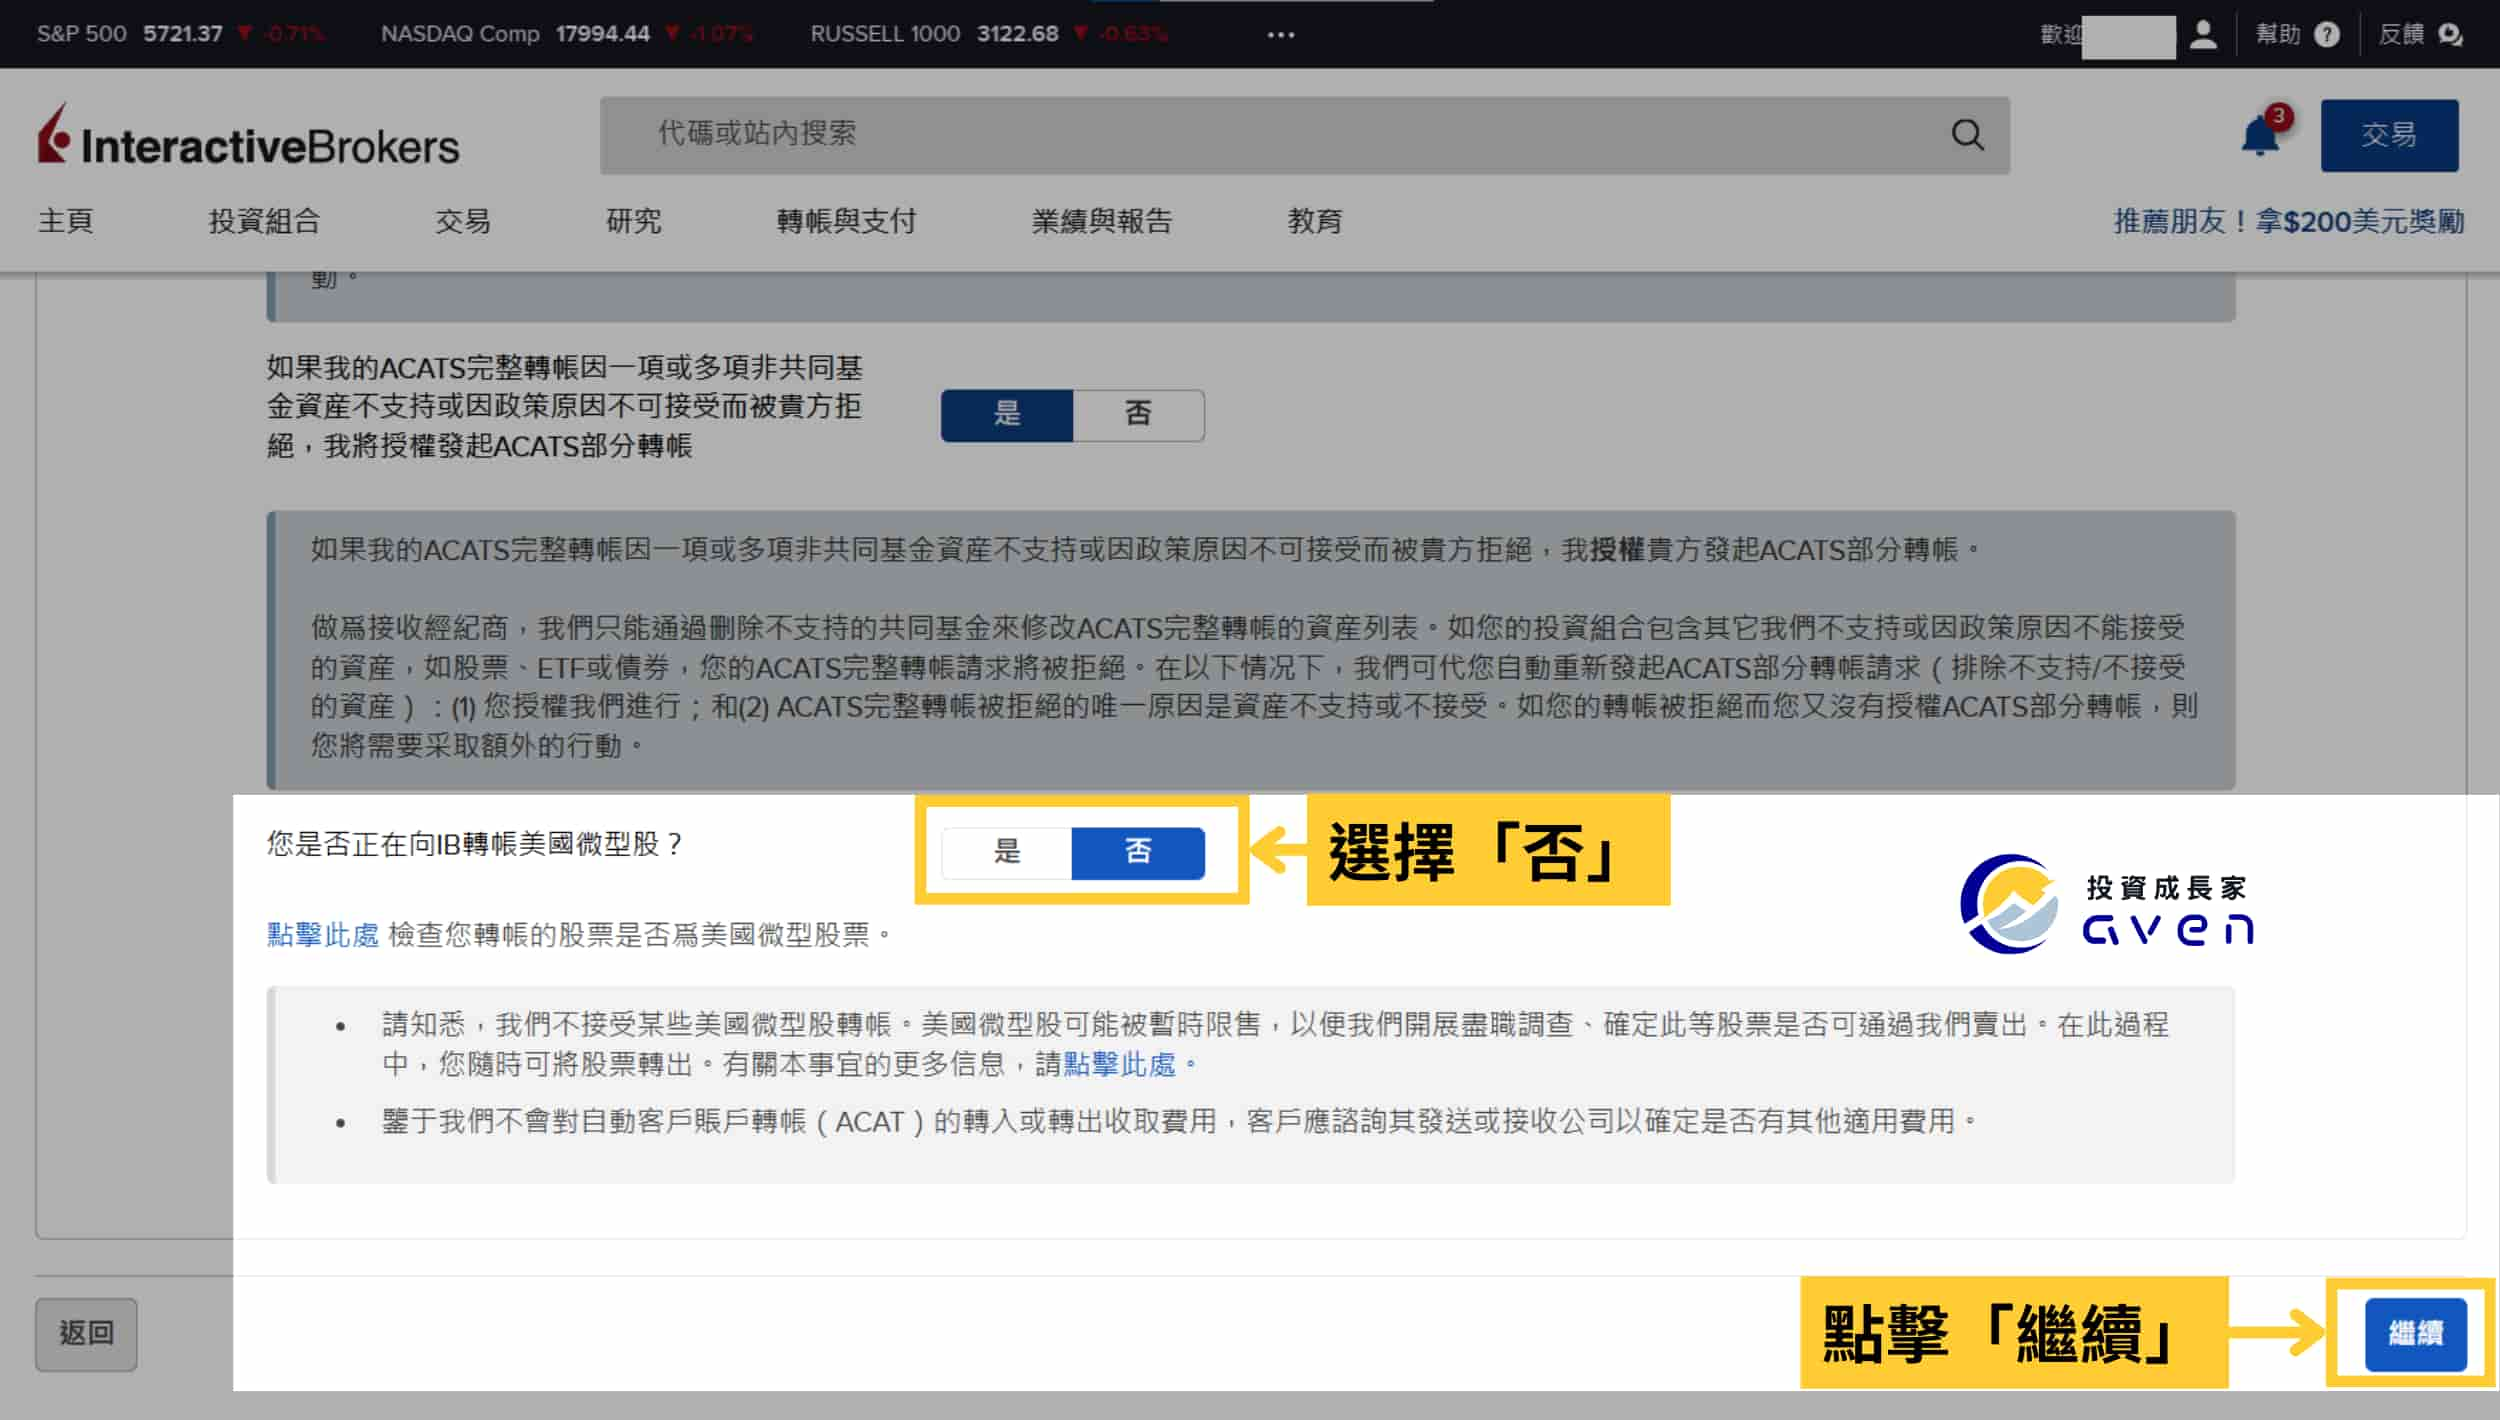Click 點擊此處 link for more information in notice
The image size is (2500, 1420).
click(x=1120, y=1063)
